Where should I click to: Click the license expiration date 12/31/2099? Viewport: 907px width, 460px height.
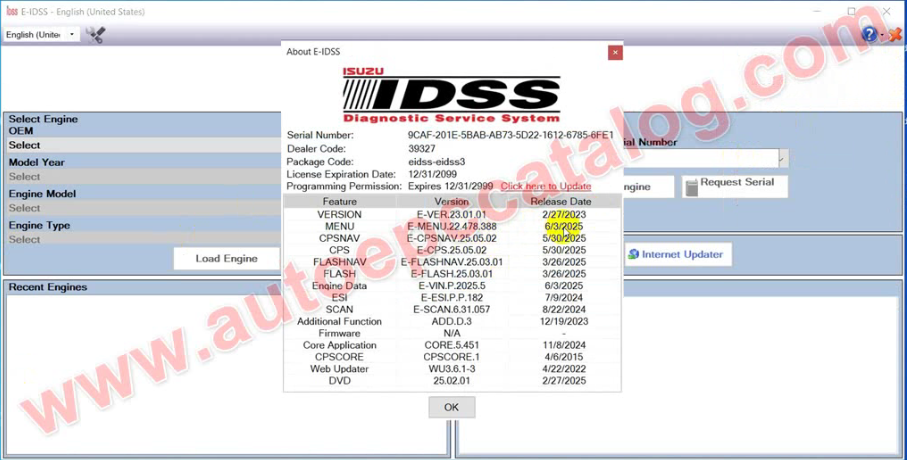click(432, 174)
